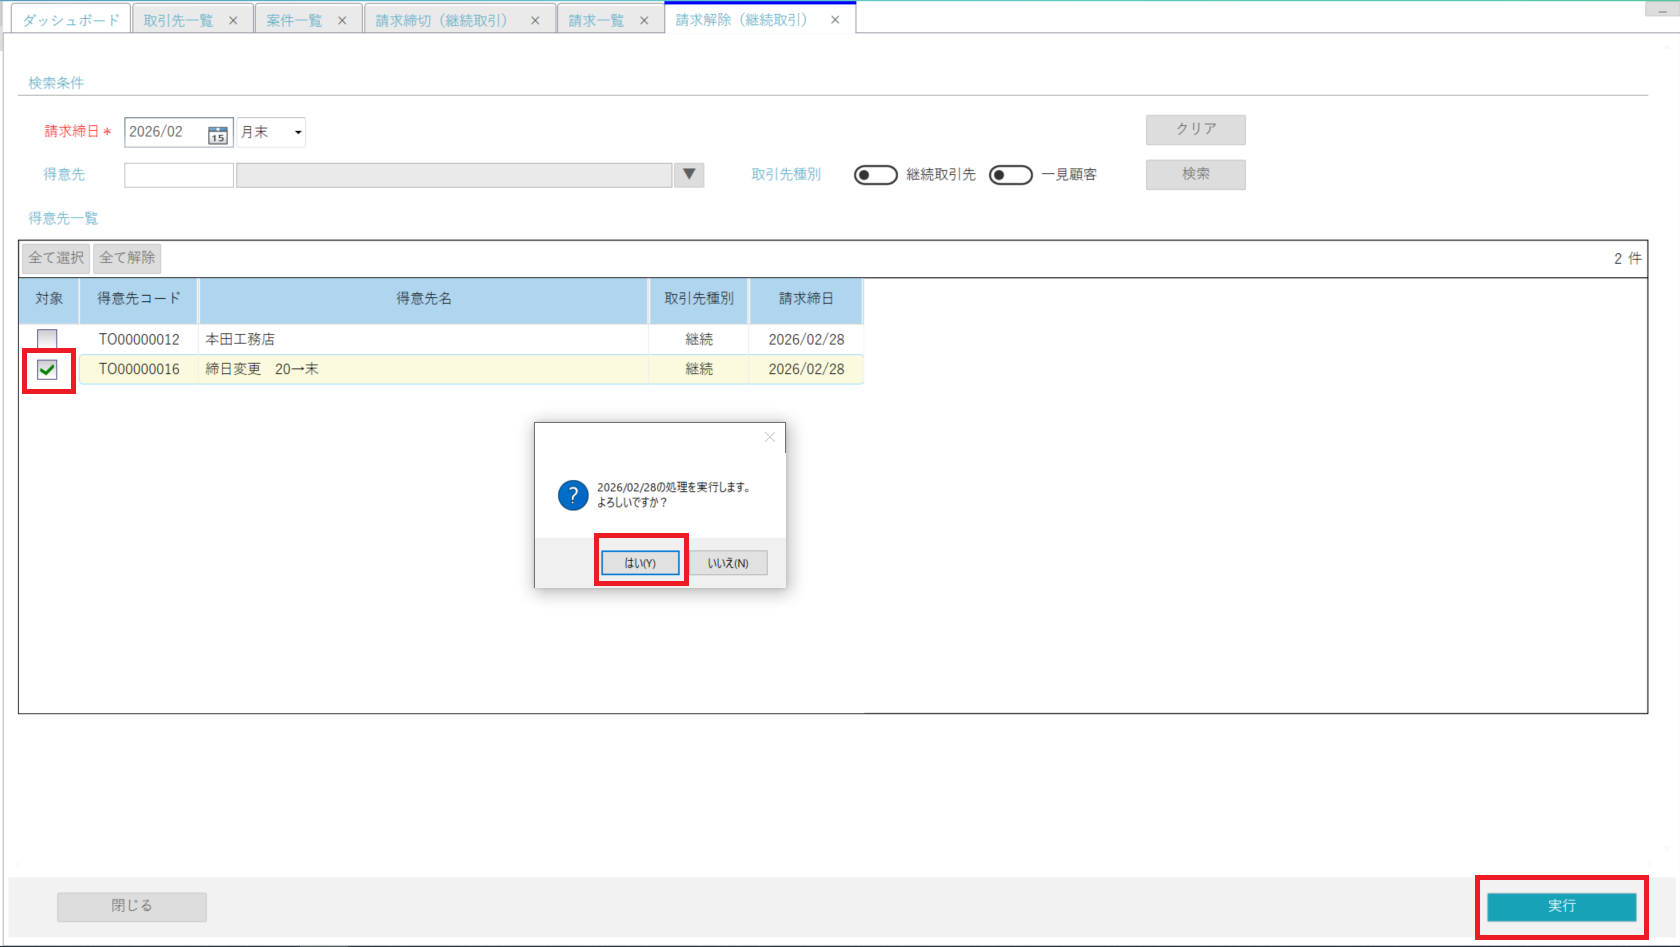The image size is (1680, 947).
Task: Dismiss the confirmation dialog with X
Action: [769, 437]
